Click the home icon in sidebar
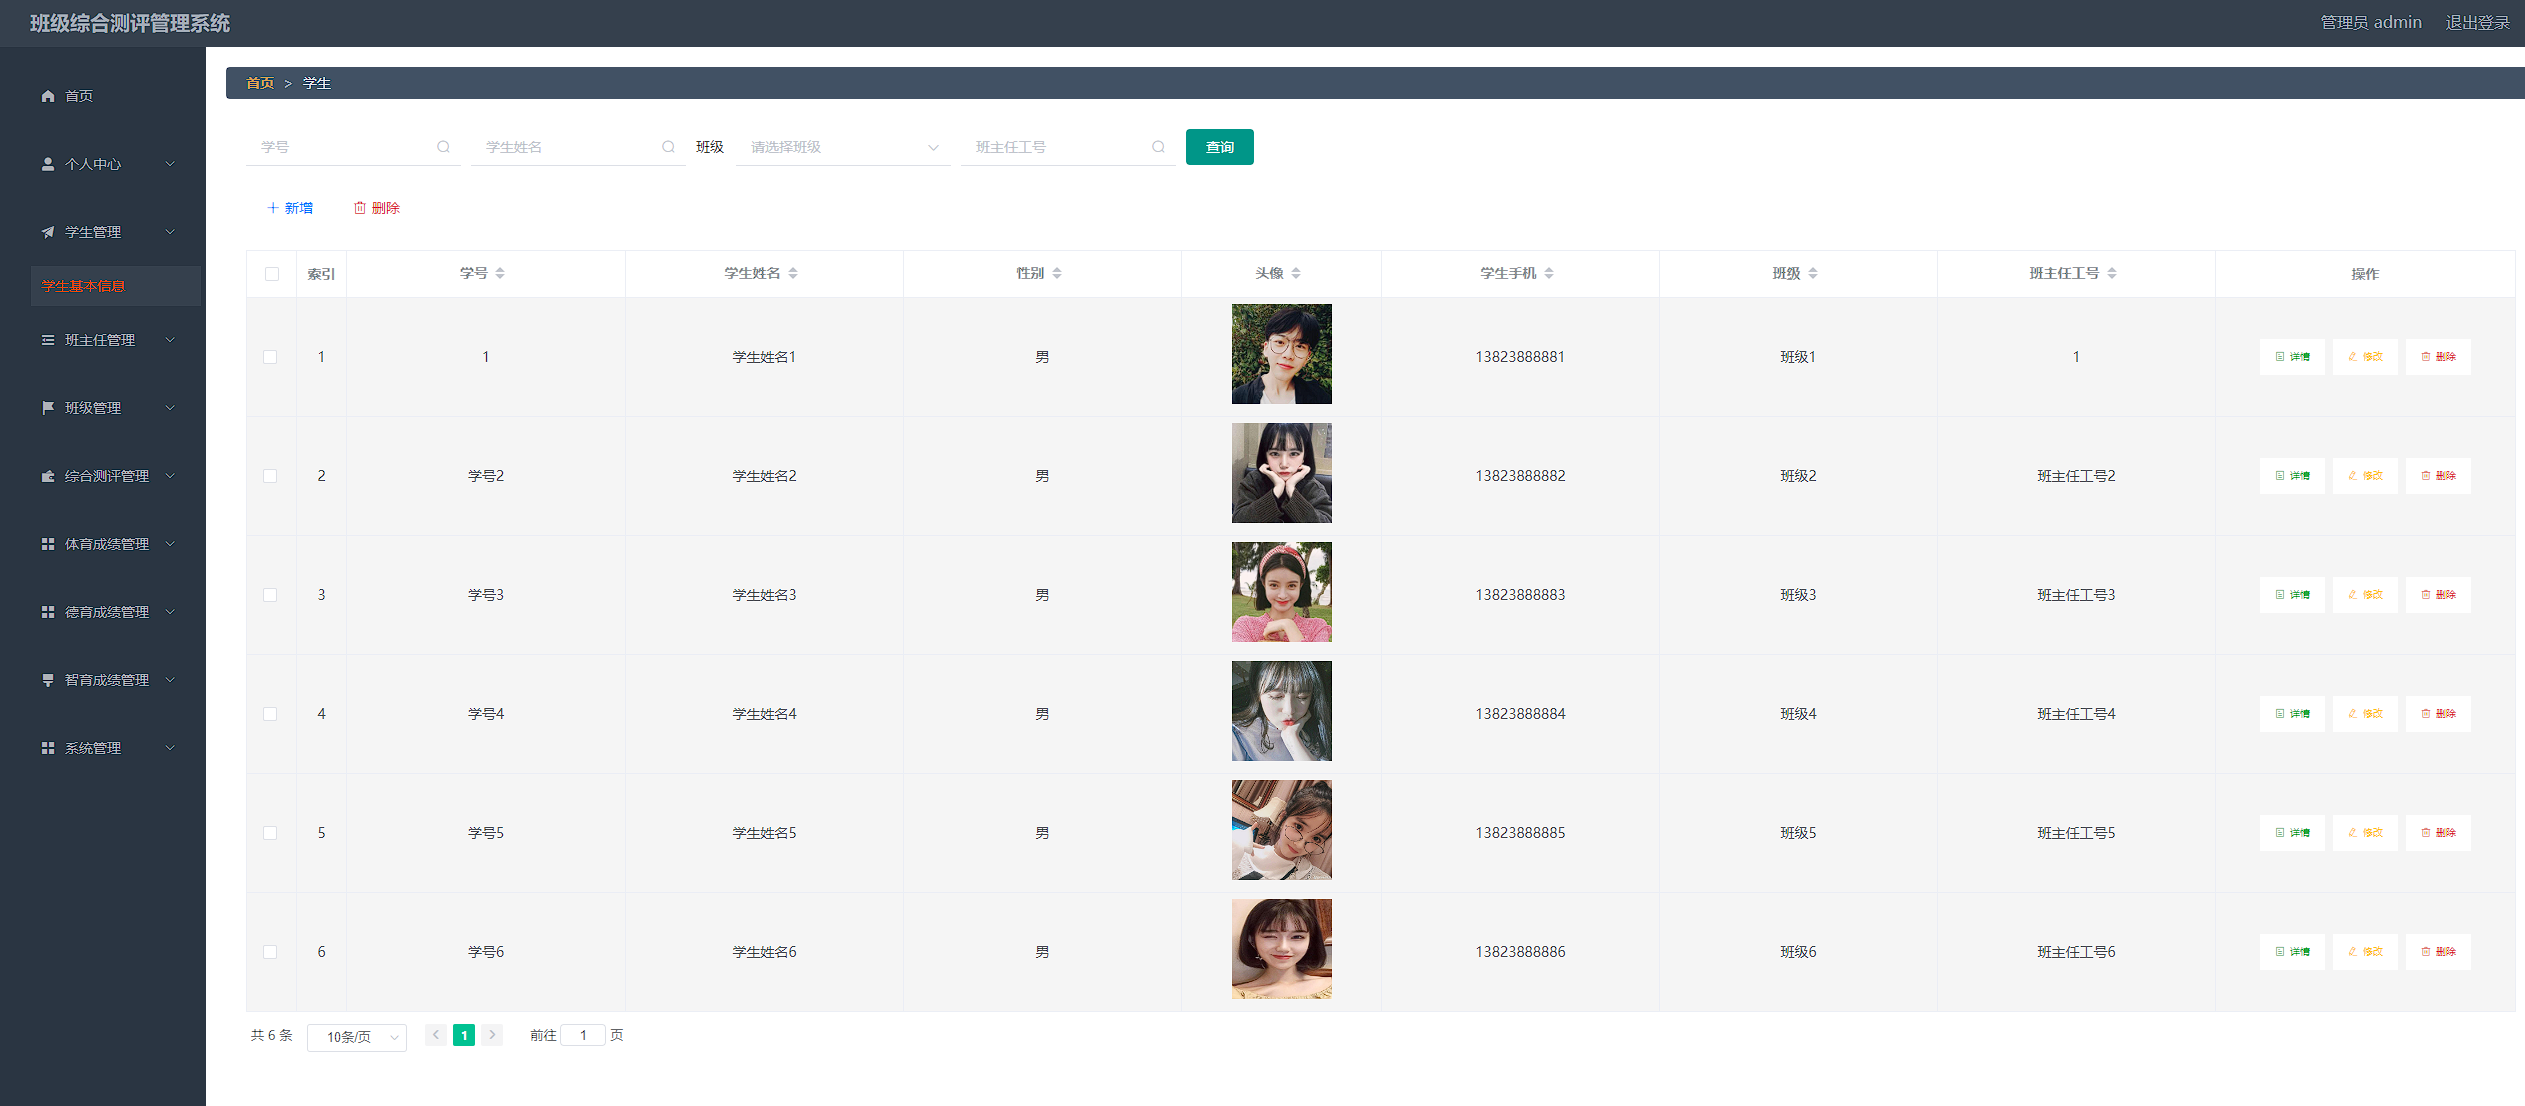 48,96
